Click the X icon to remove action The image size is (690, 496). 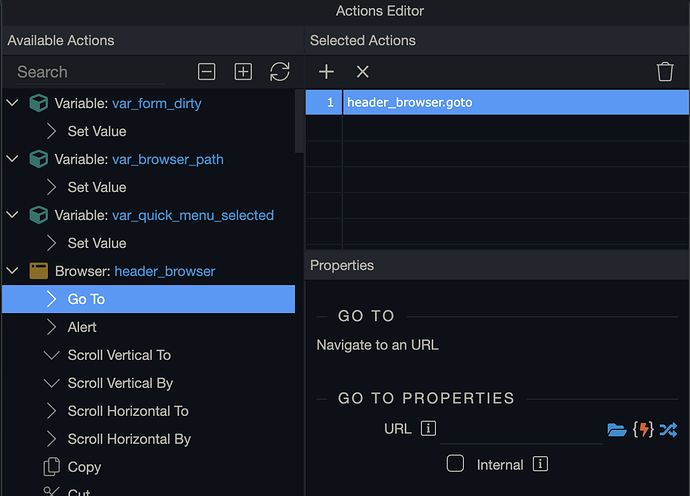[363, 72]
